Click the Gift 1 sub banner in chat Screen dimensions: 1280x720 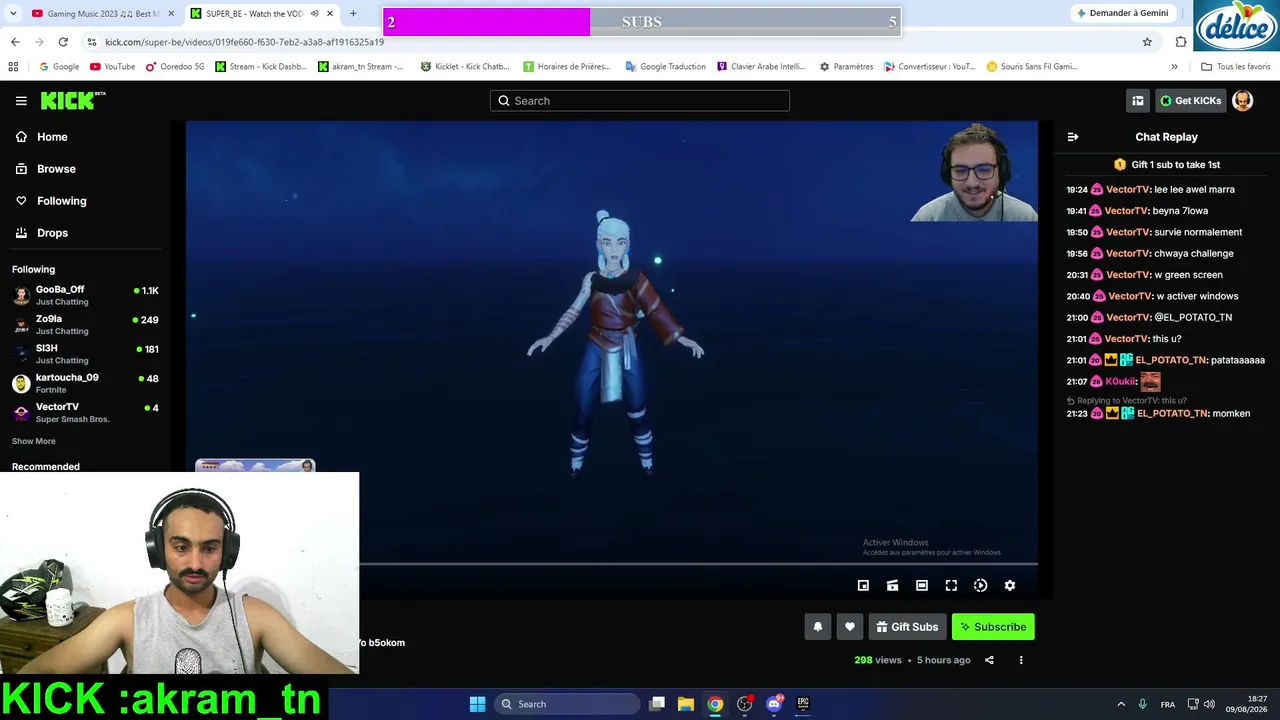coord(1166,165)
